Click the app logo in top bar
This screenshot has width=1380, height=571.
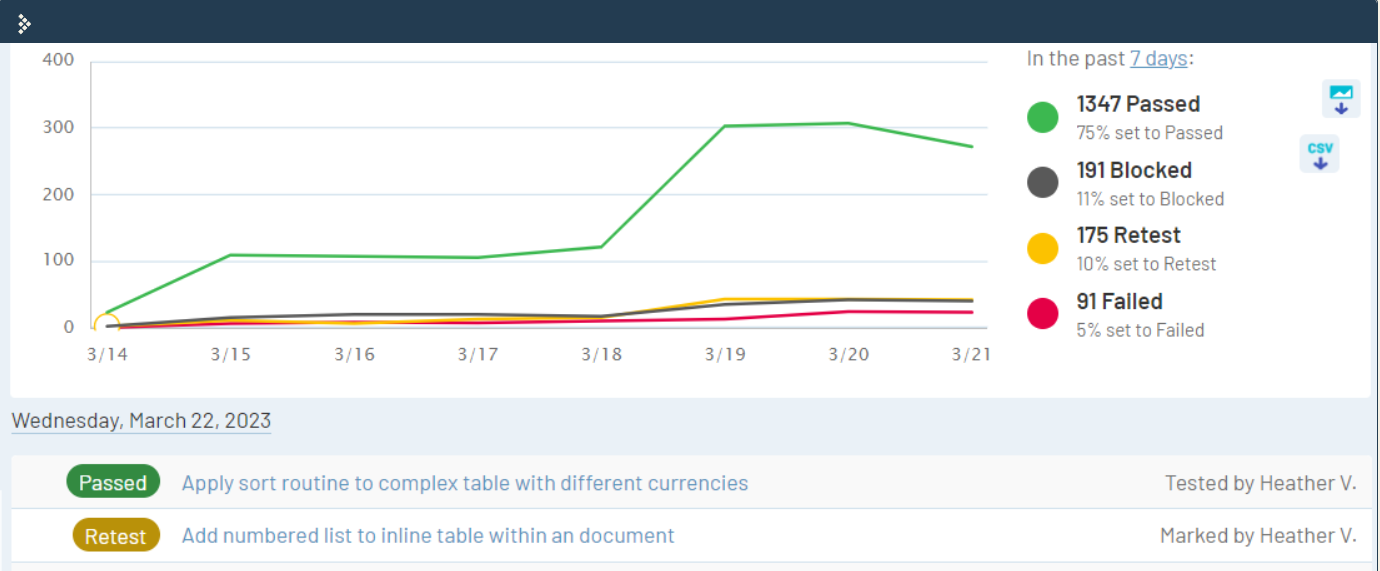pos(24,23)
